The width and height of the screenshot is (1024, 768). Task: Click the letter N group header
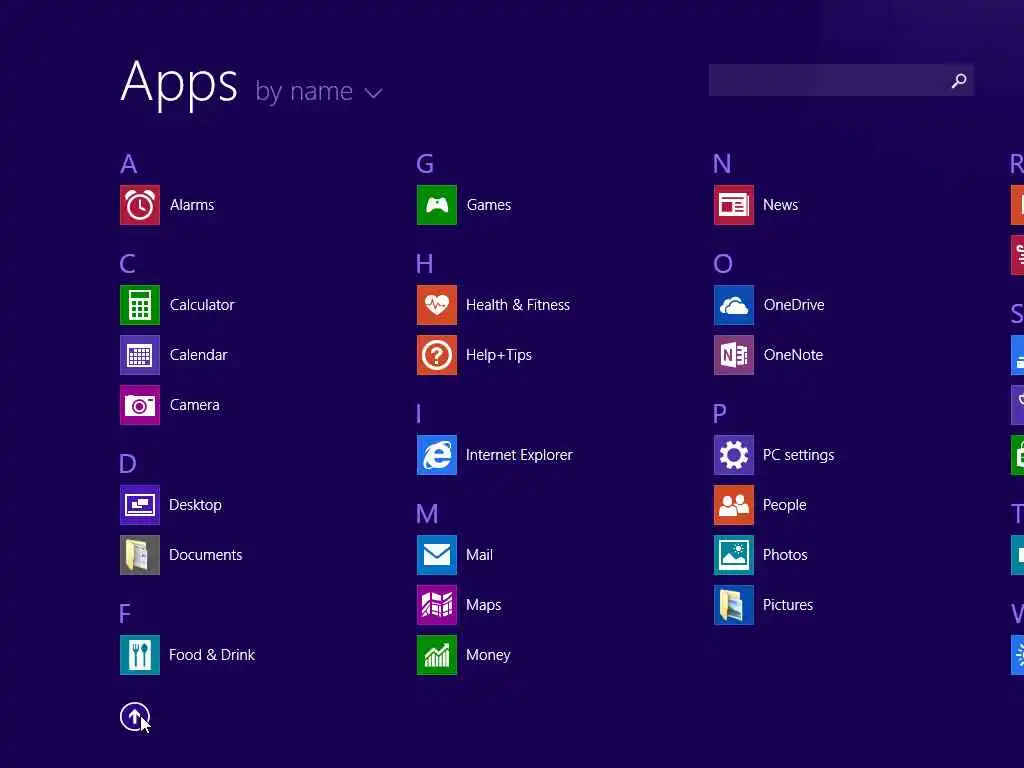click(x=722, y=164)
